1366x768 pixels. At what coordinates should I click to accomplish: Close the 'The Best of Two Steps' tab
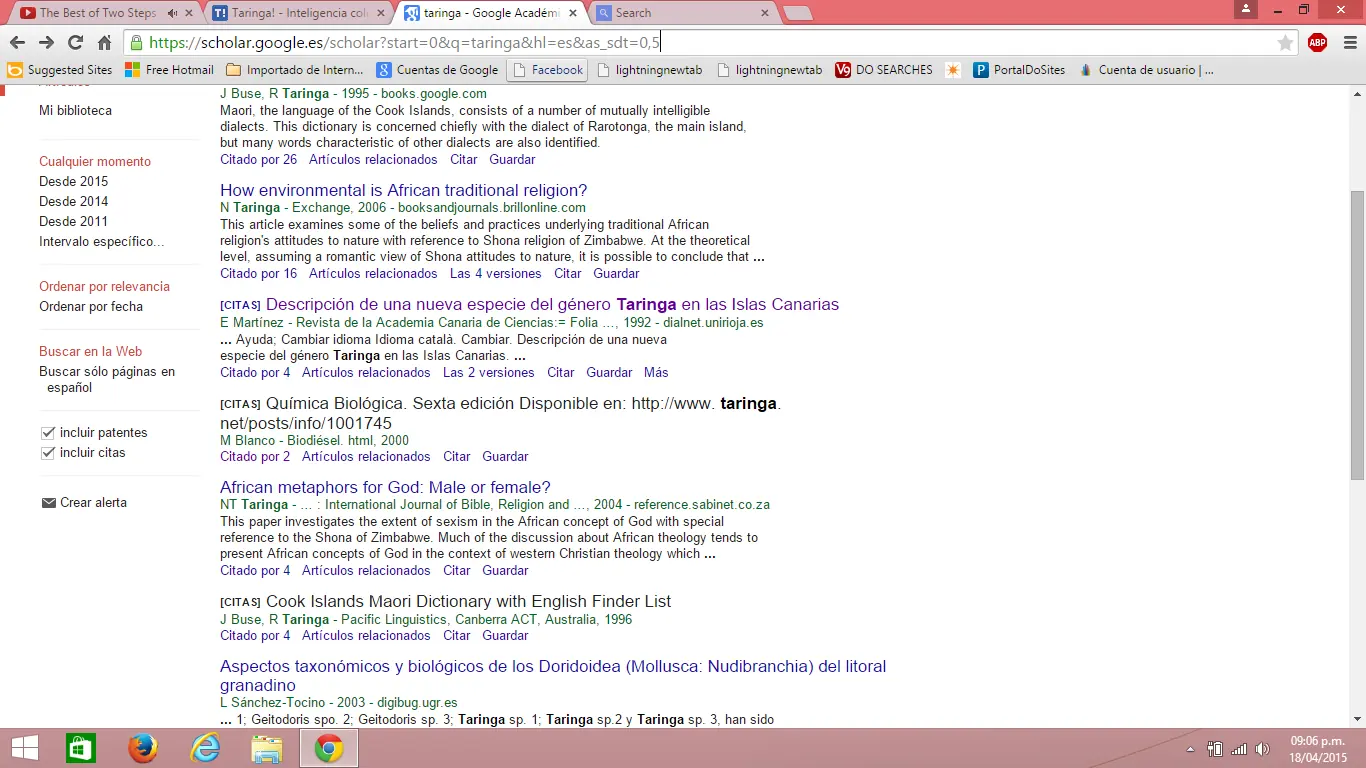point(190,13)
